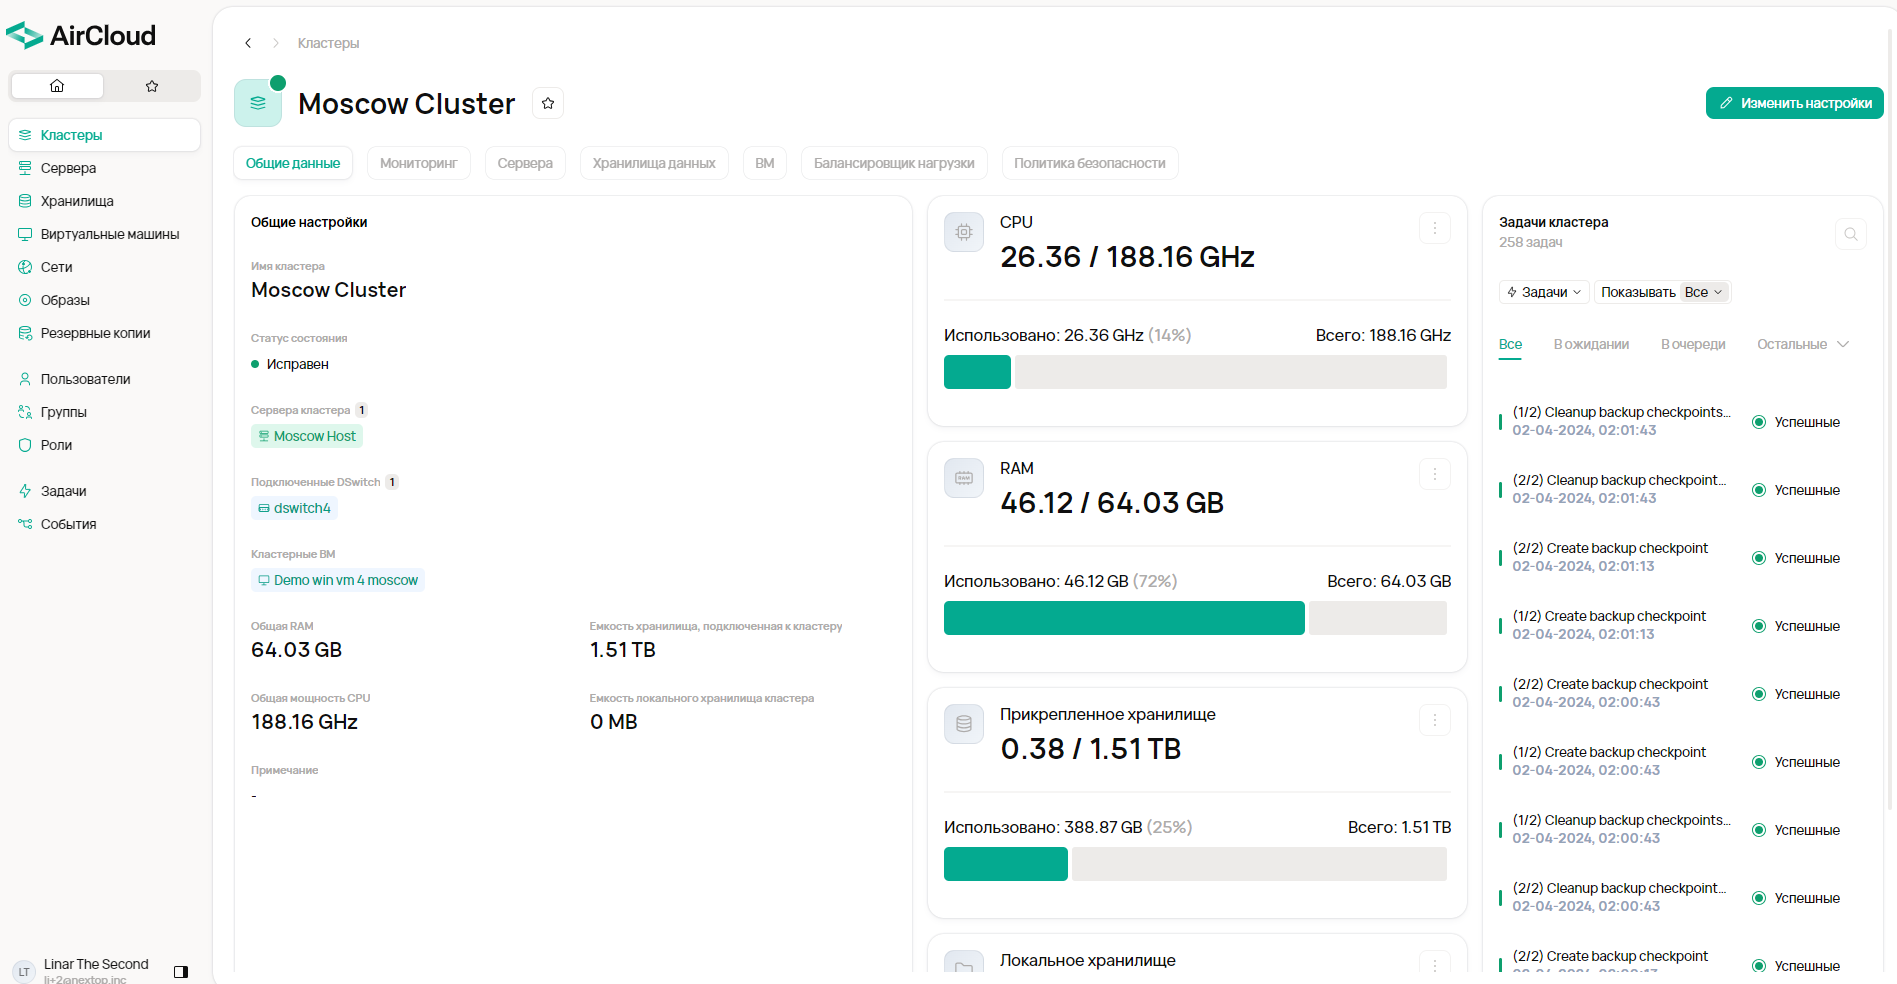Open the CPU card three-dot menu
Viewport: 1897px width, 984px height.
pyautogui.click(x=1434, y=228)
